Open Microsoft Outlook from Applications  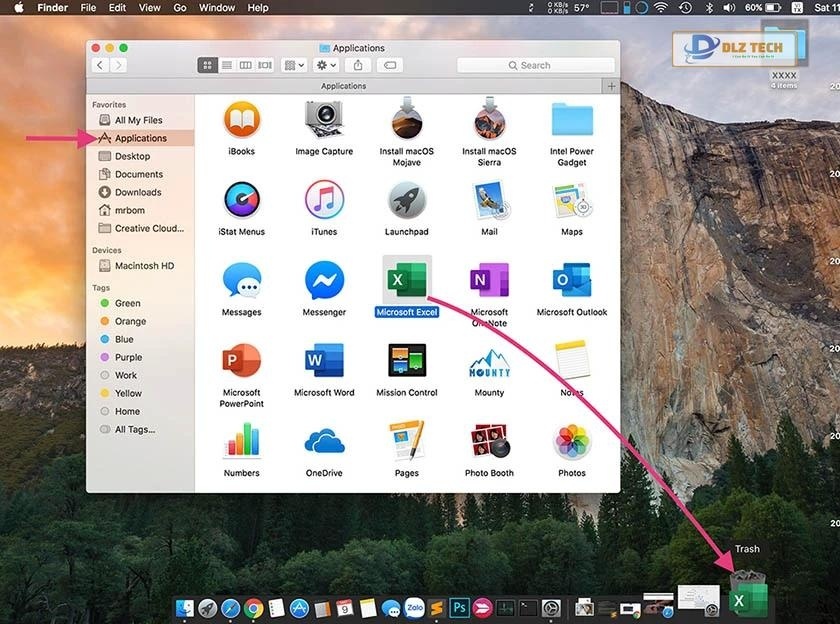[571, 280]
